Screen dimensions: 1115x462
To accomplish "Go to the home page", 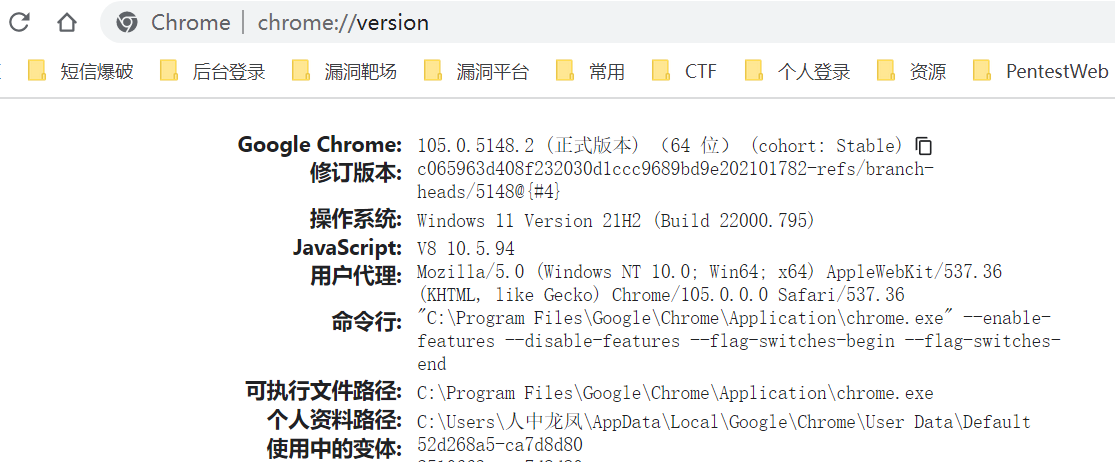I will [x=66, y=22].
